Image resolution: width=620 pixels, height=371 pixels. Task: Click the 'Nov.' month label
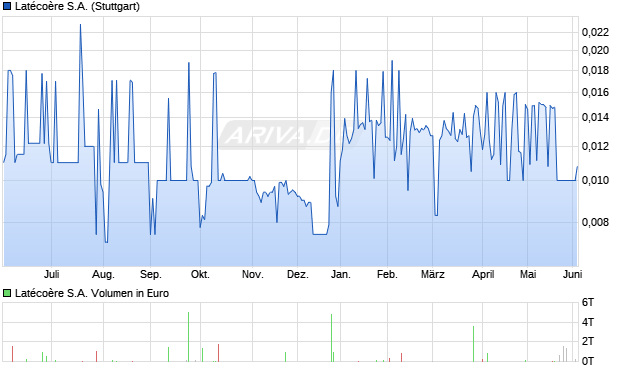(253, 274)
